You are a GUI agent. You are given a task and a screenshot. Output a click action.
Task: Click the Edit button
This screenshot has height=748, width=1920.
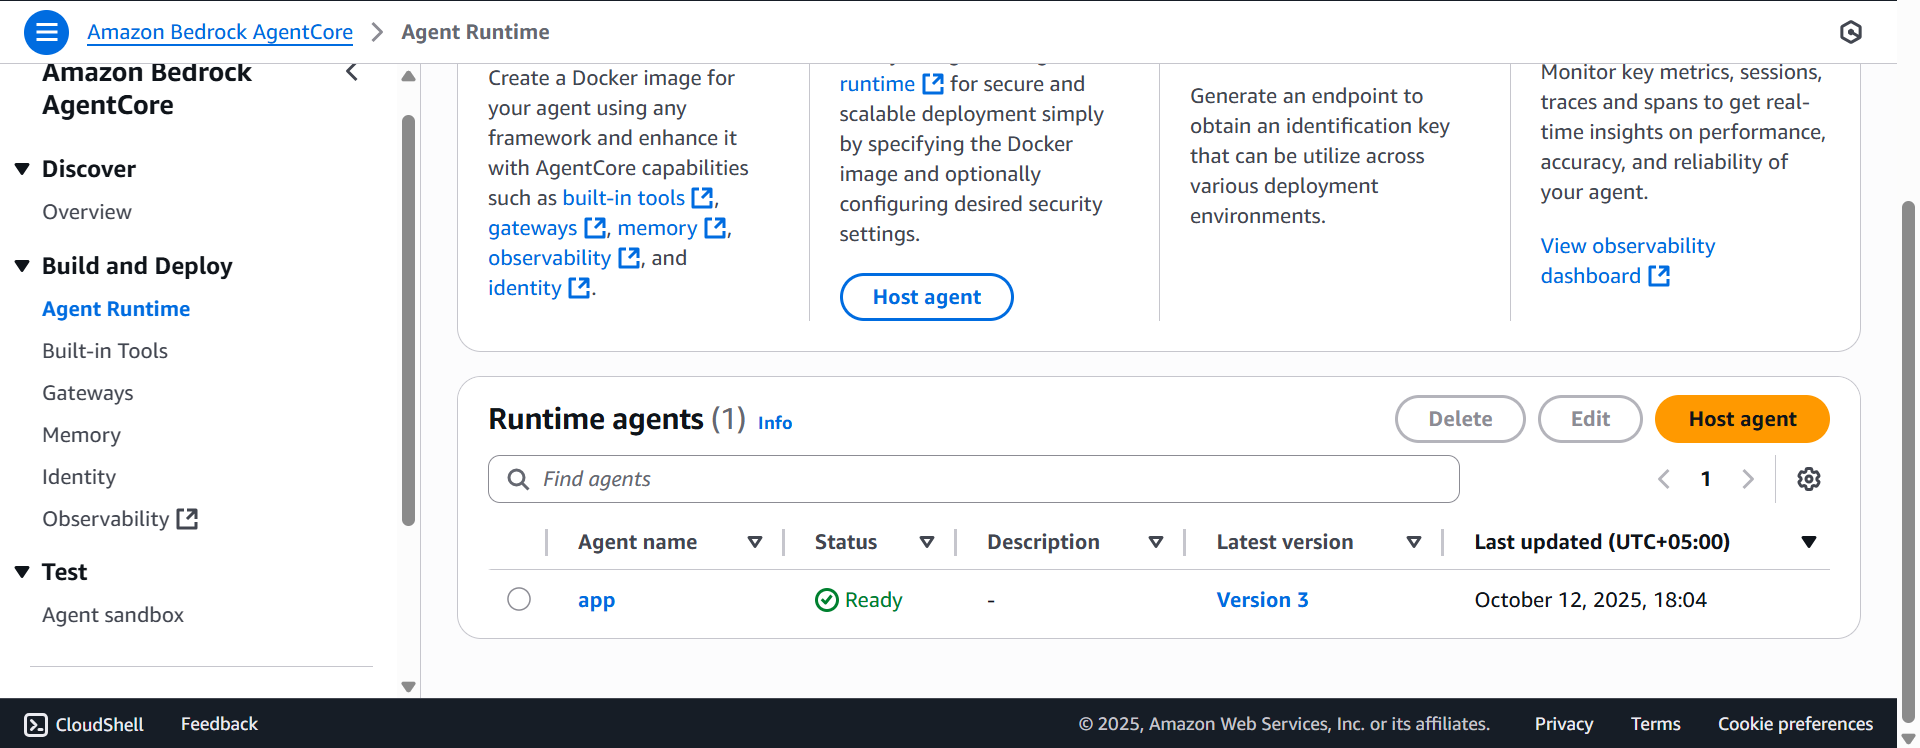pos(1590,419)
